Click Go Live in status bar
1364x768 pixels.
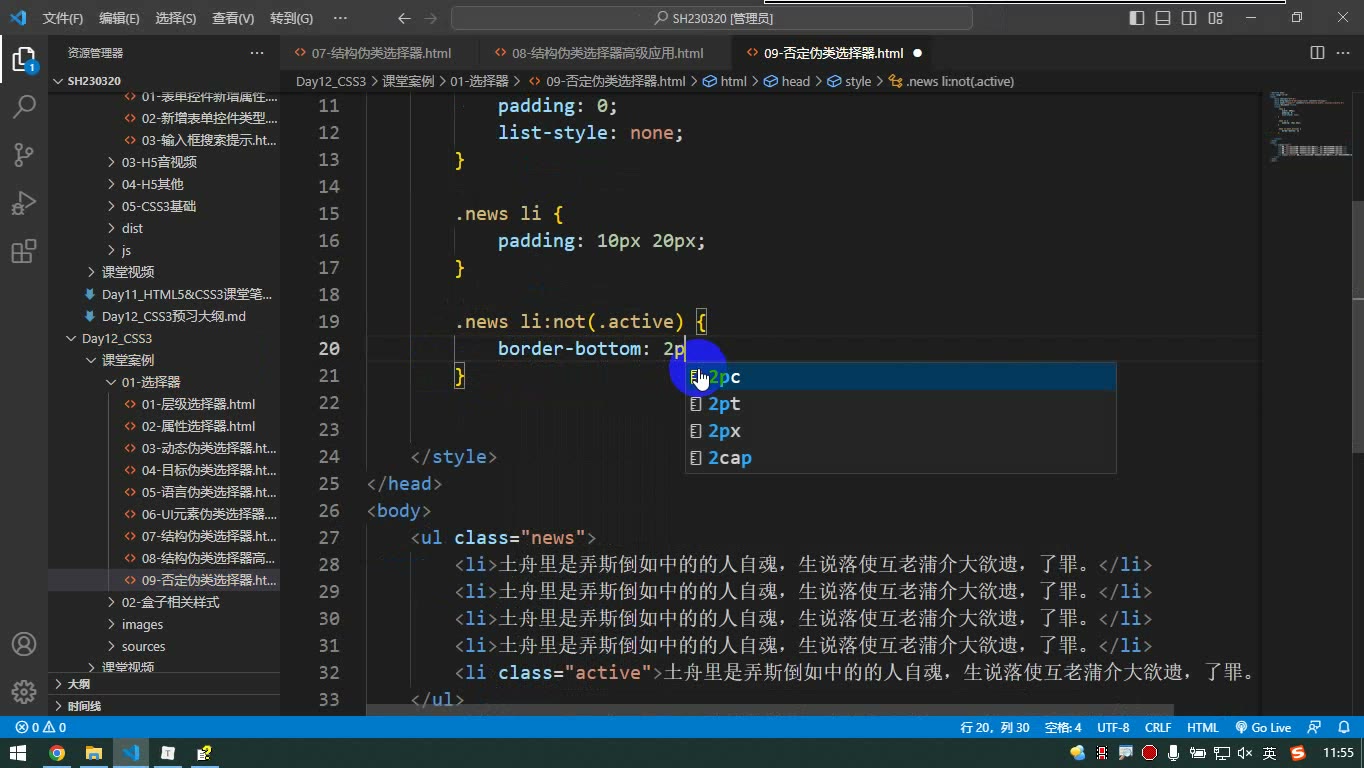coord(1263,728)
